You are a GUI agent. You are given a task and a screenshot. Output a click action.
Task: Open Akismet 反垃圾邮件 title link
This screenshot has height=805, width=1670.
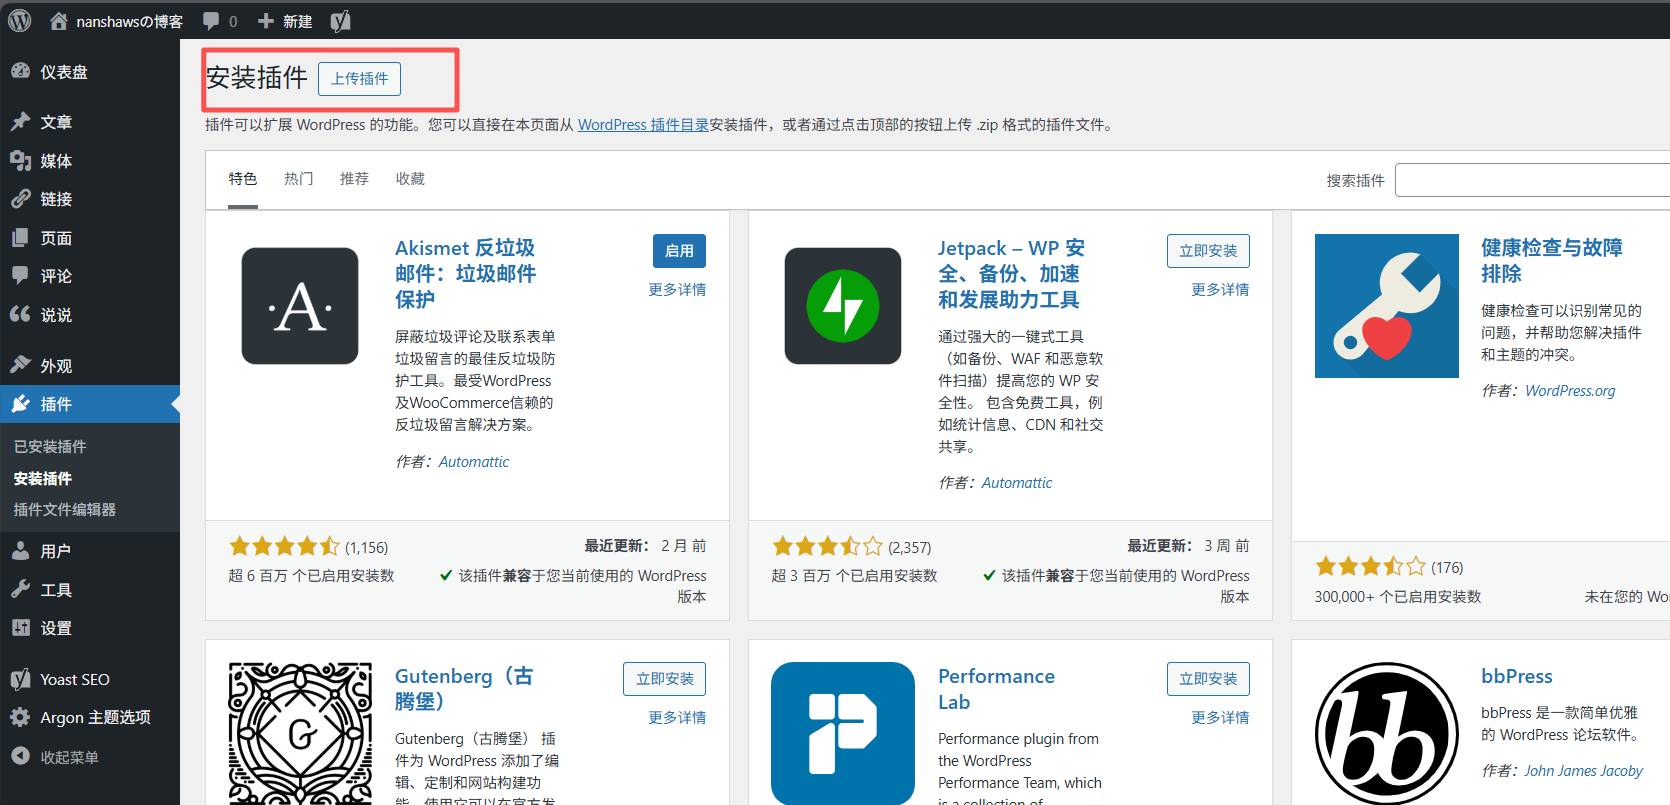[466, 274]
